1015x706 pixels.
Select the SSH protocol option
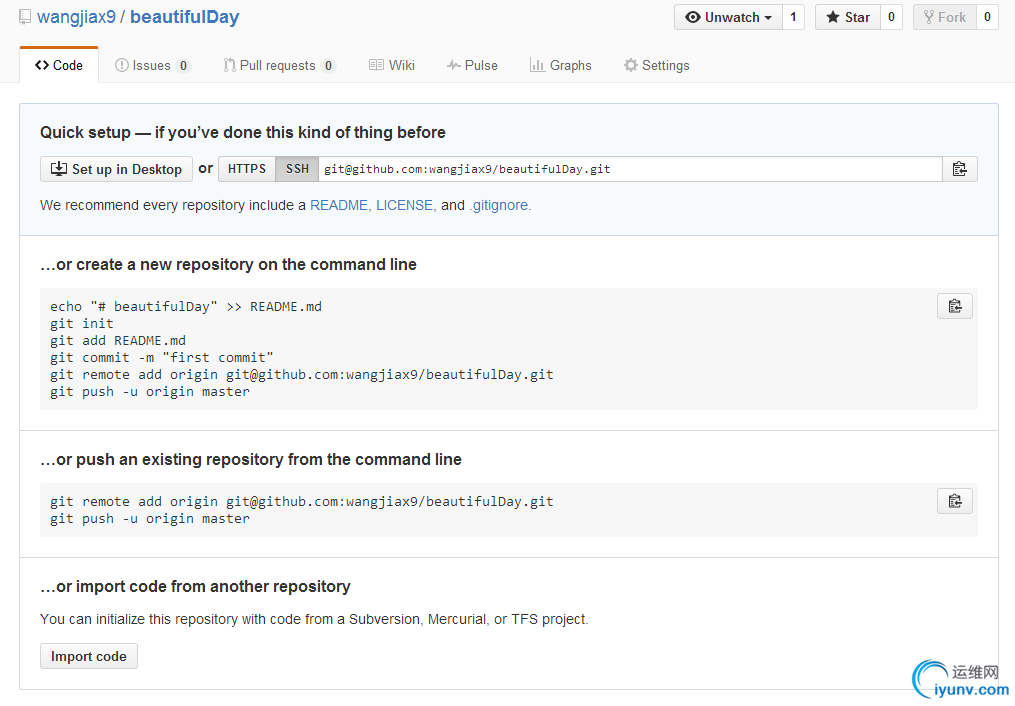(x=297, y=169)
